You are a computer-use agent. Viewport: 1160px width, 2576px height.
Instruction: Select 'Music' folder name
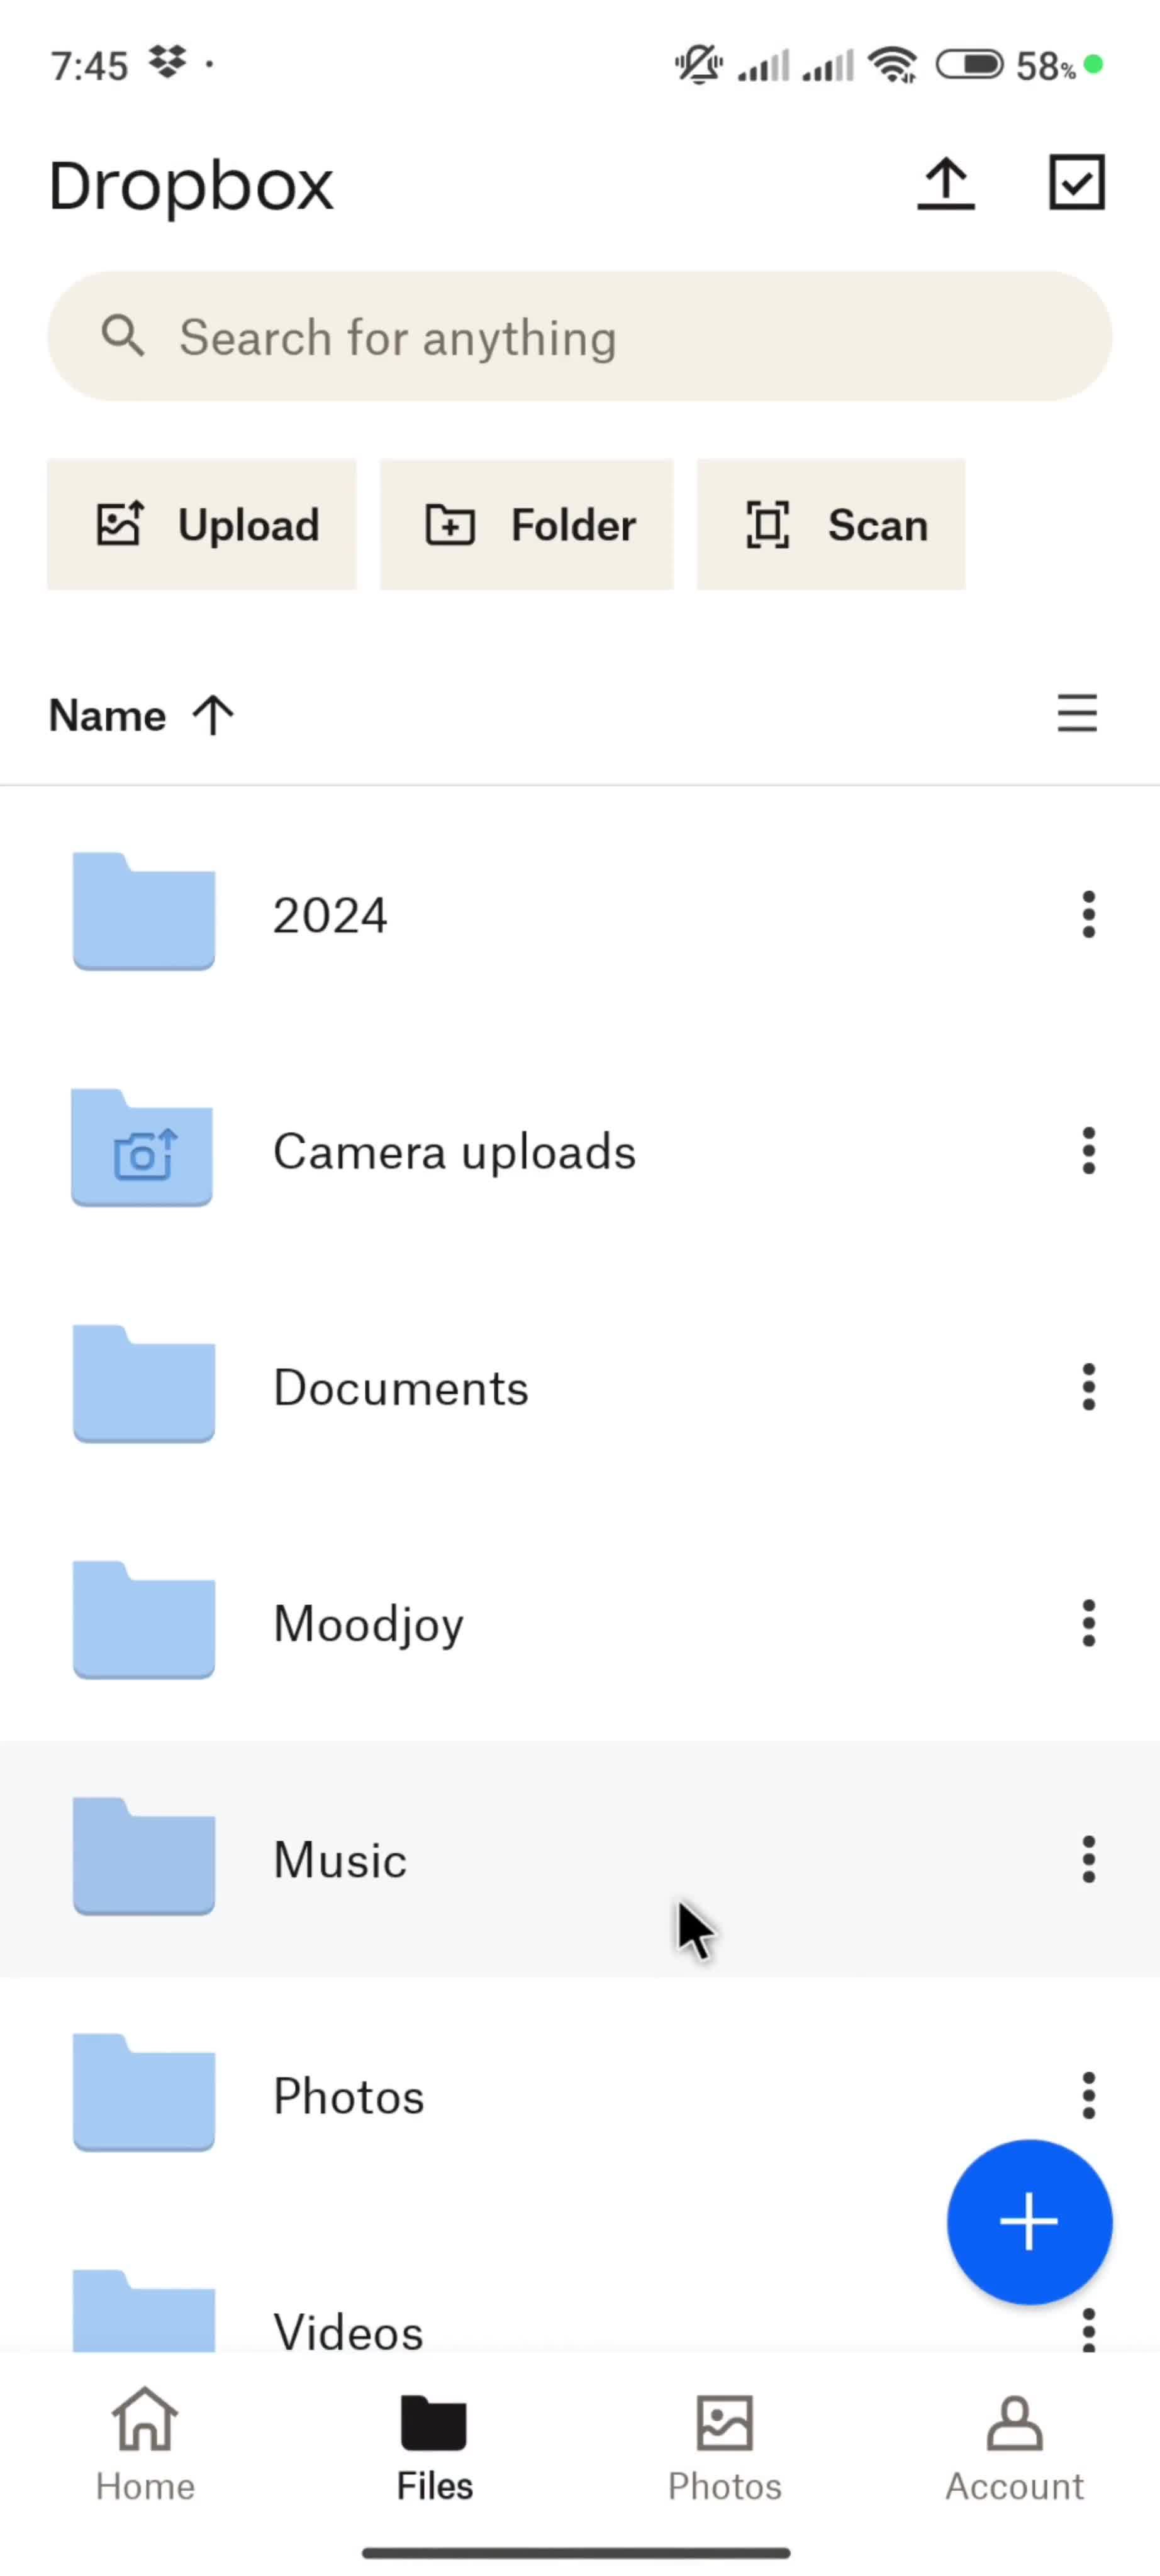coord(340,1860)
